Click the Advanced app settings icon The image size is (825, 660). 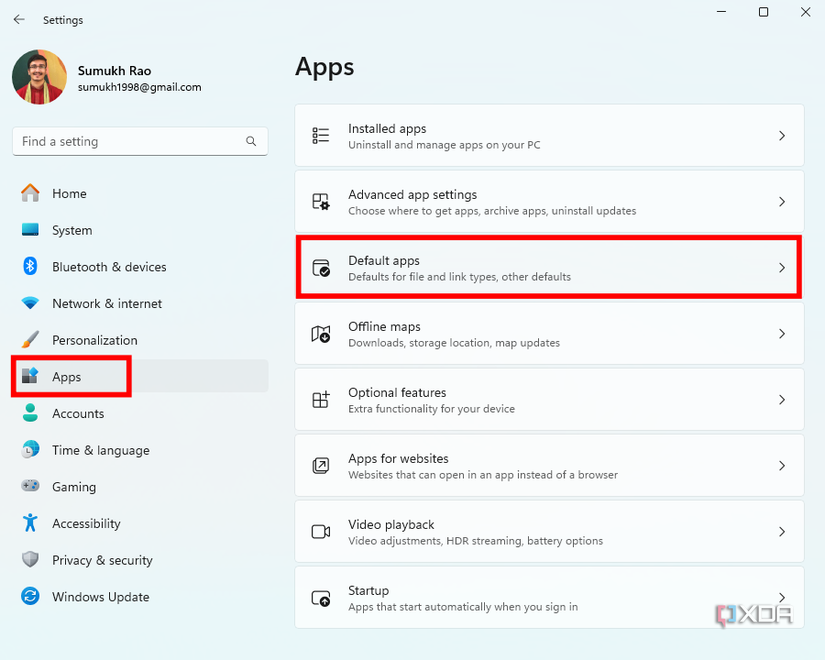[321, 202]
